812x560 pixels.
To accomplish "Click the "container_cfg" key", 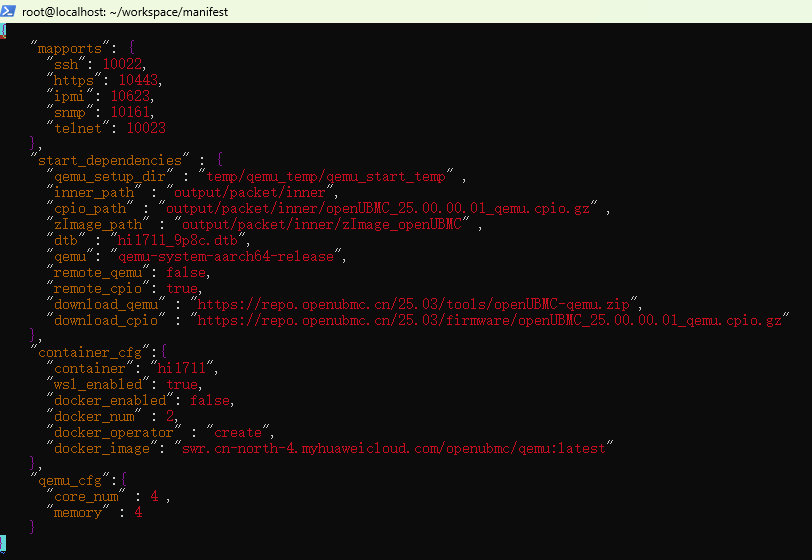I will click(x=90, y=352).
